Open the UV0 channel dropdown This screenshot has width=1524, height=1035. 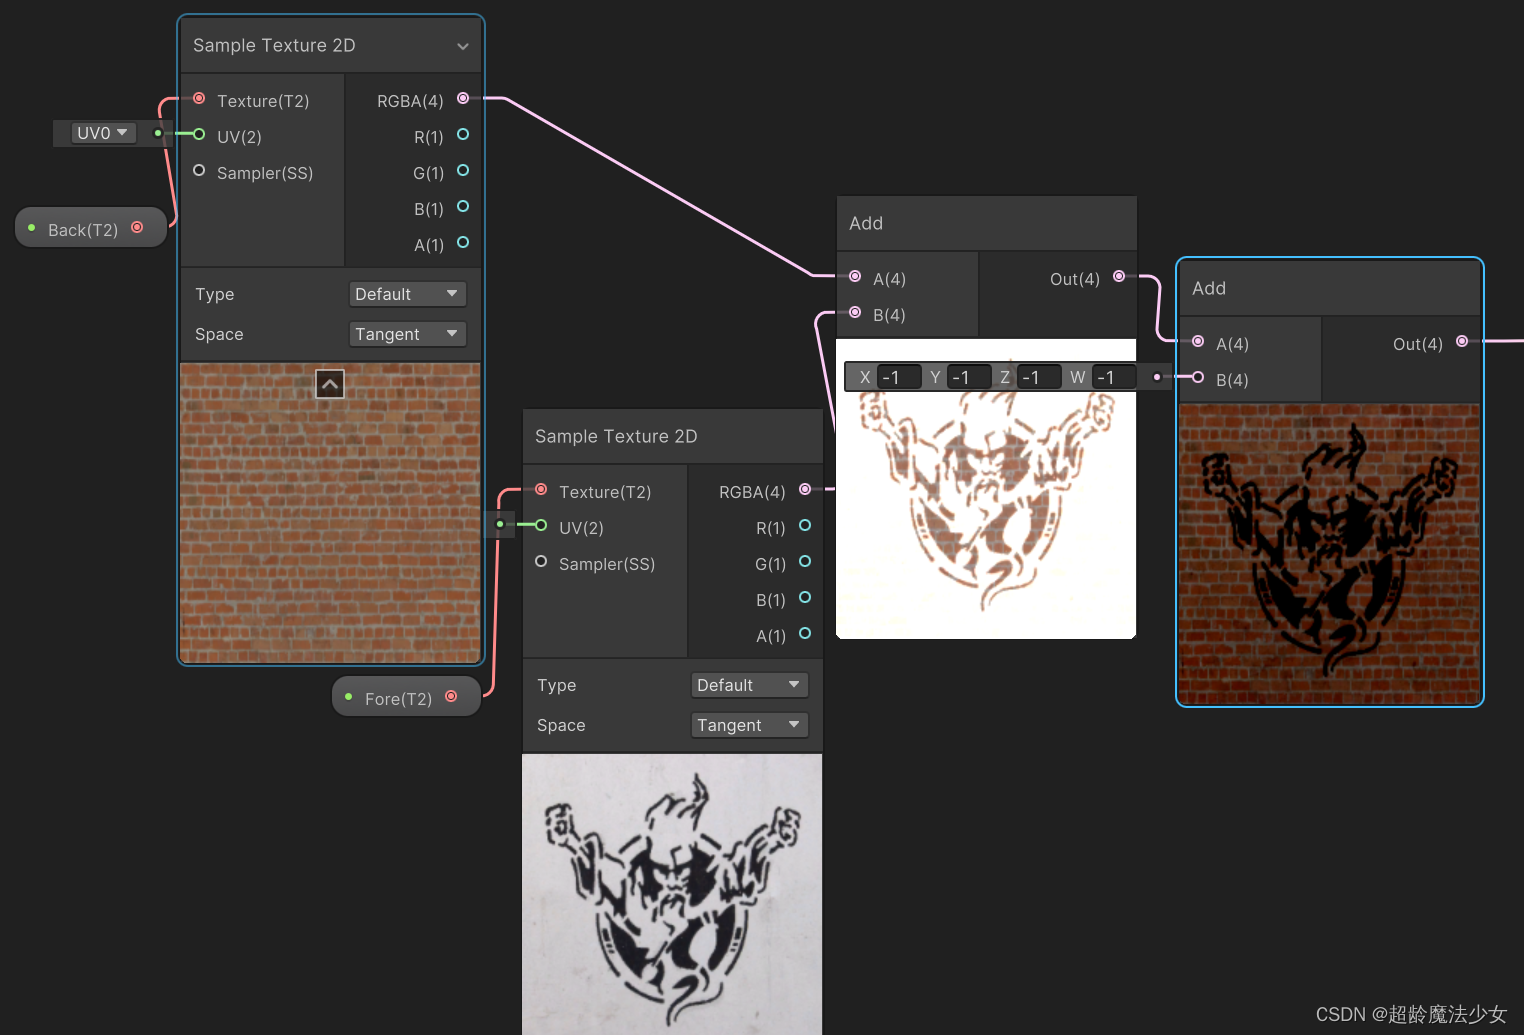tap(103, 133)
